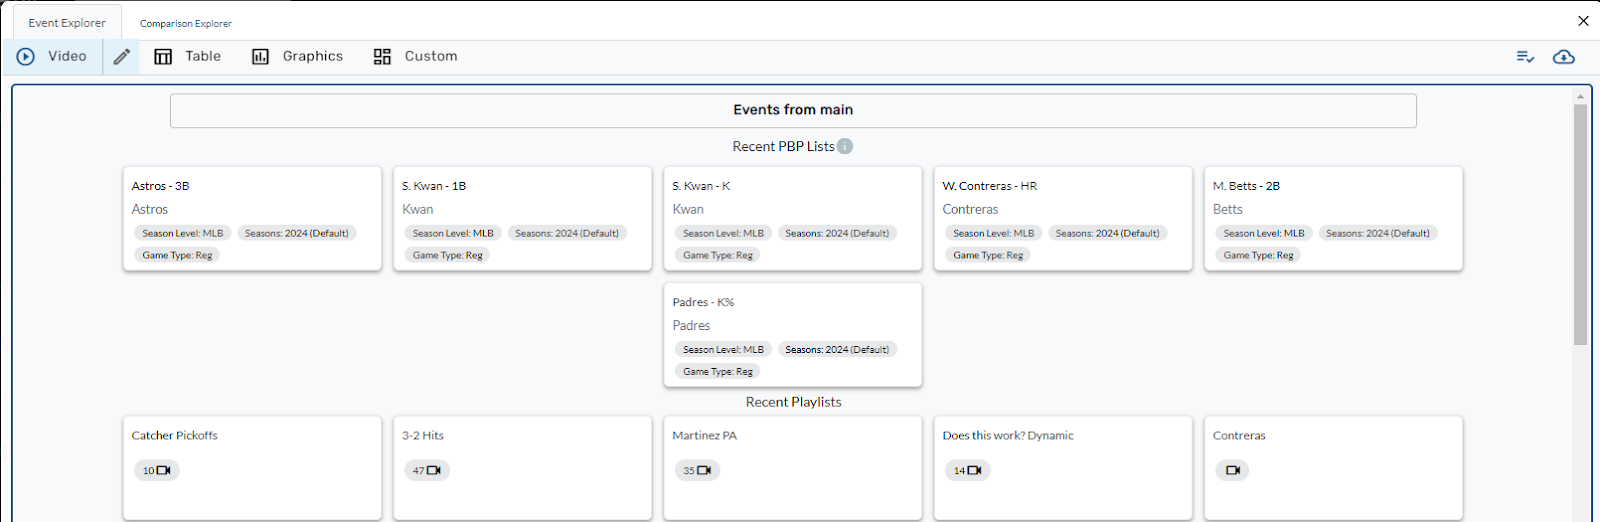Click camera icon on Contreras playlist

coord(1232,470)
